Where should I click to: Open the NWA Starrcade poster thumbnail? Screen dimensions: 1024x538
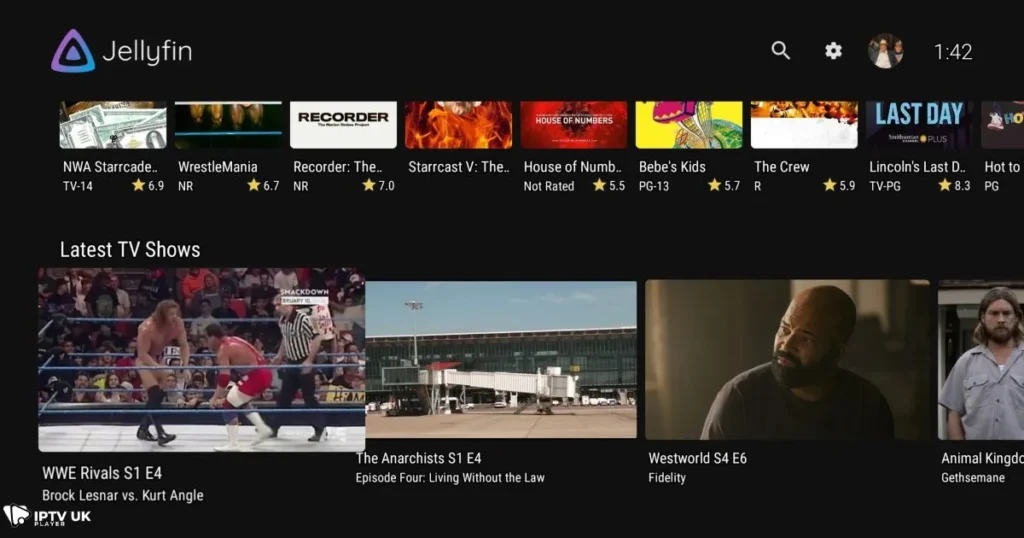[113, 125]
